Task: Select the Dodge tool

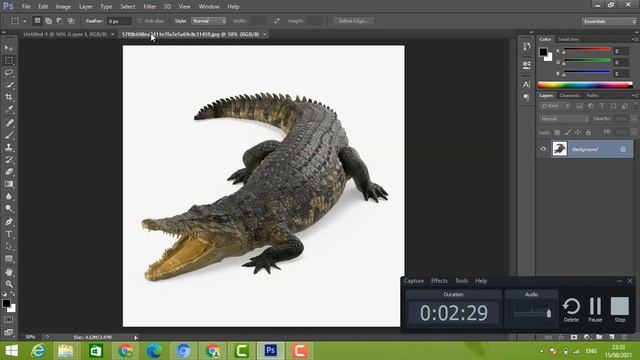Action: click(9, 209)
